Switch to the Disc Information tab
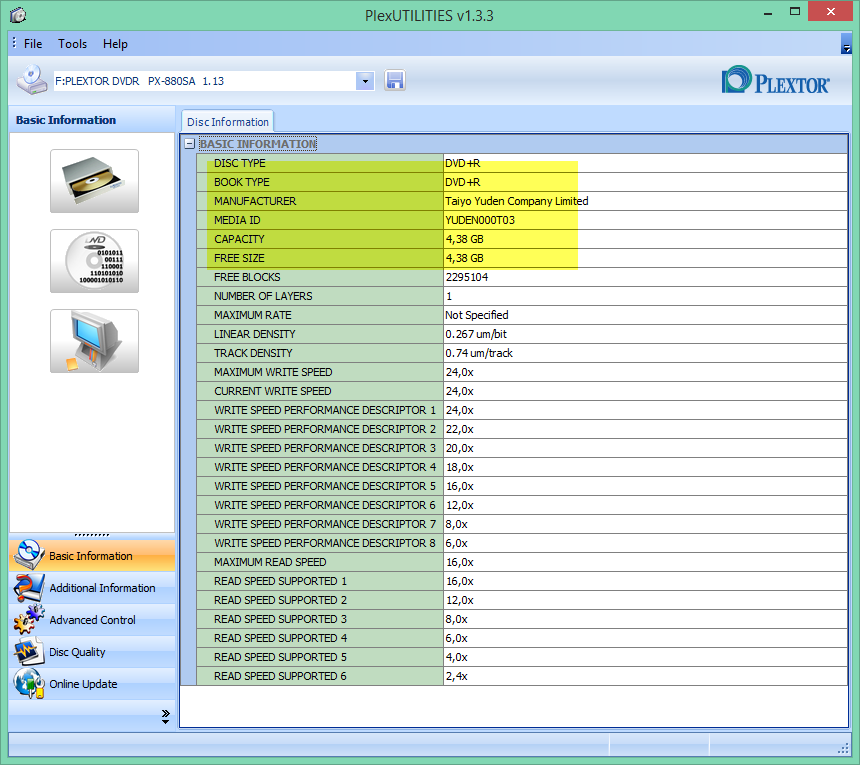Viewport: 860px width, 765px height. click(x=228, y=122)
